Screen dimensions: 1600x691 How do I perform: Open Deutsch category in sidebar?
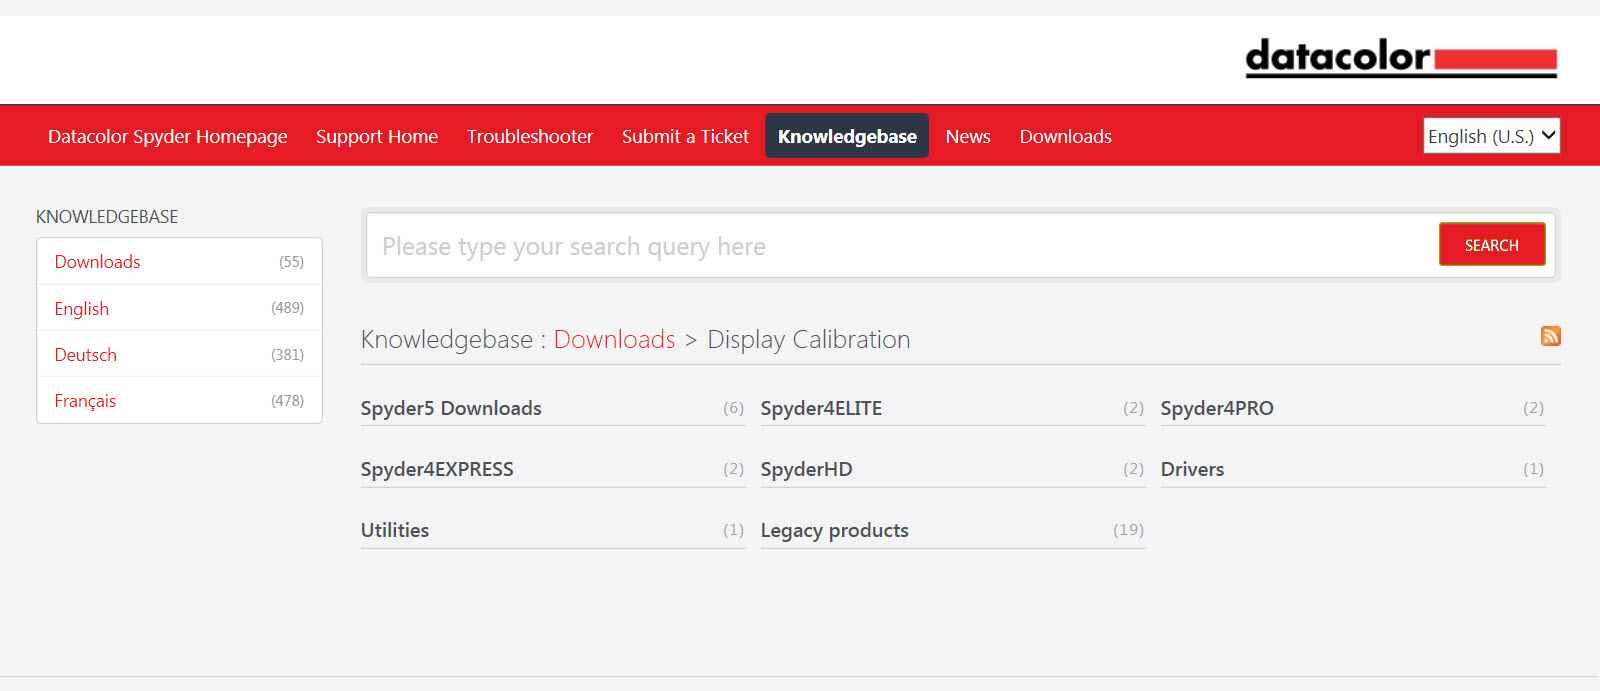[x=86, y=355]
